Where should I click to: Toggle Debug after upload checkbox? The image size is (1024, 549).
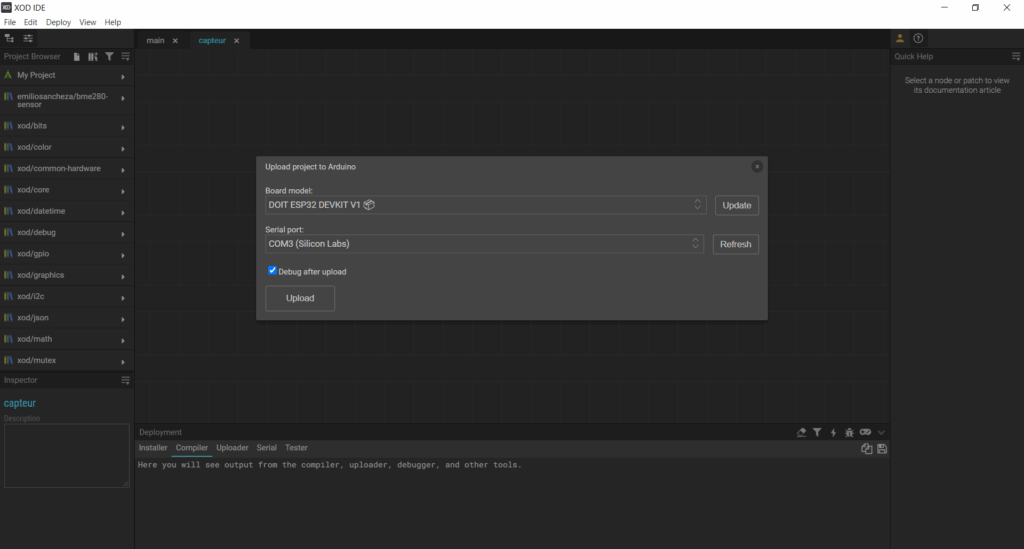(x=272, y=270)
